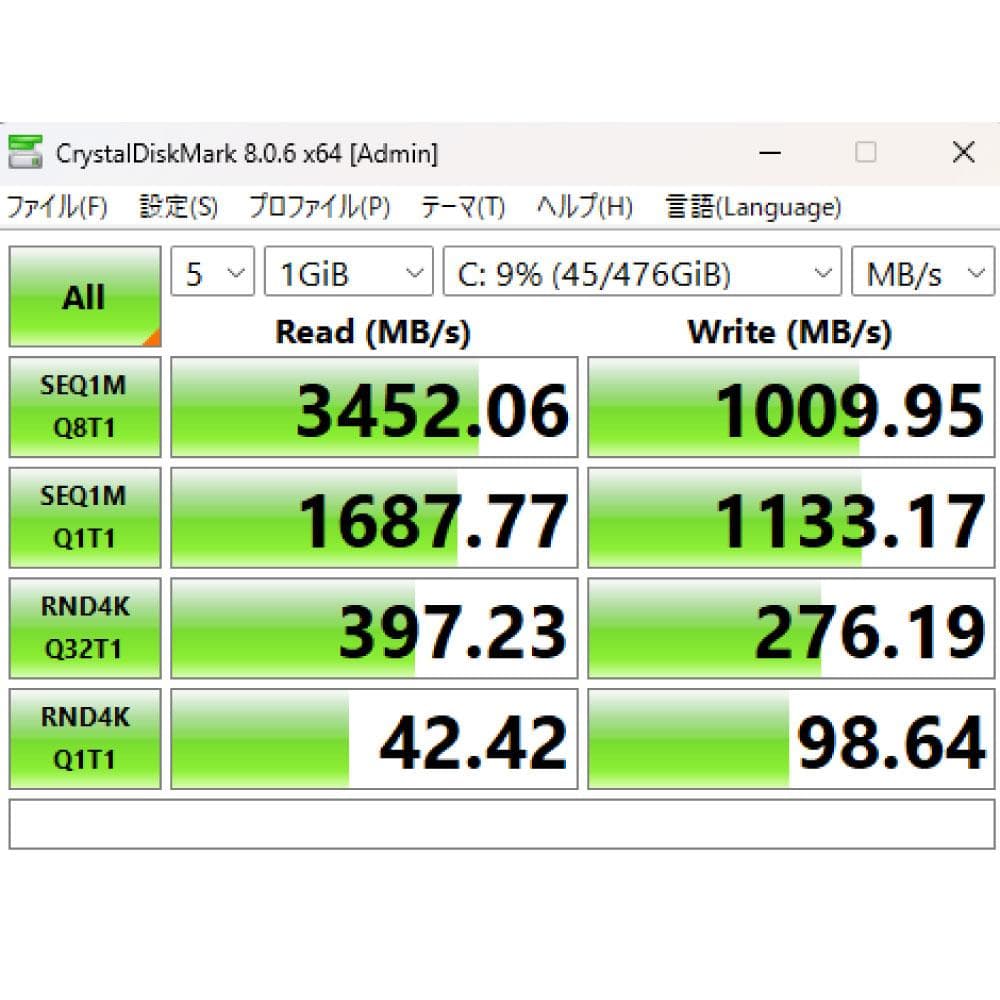
Task: Minimize the CrystalDiskMark window
Action: [x=769, y=152]
